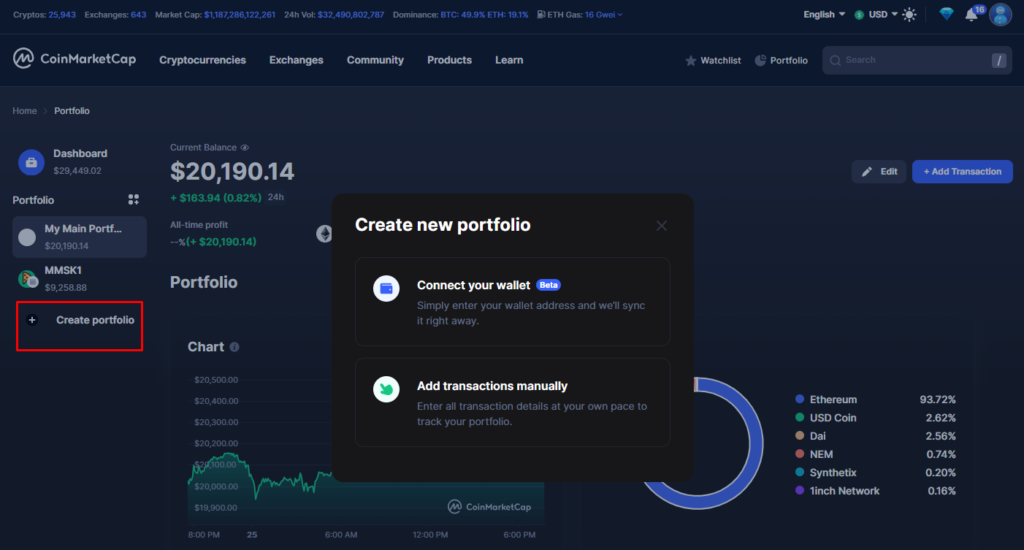Image resolution: width=1024 pixels, height=550 pixels.
Task: Click the 24h change badge
Action: [276, 197]
